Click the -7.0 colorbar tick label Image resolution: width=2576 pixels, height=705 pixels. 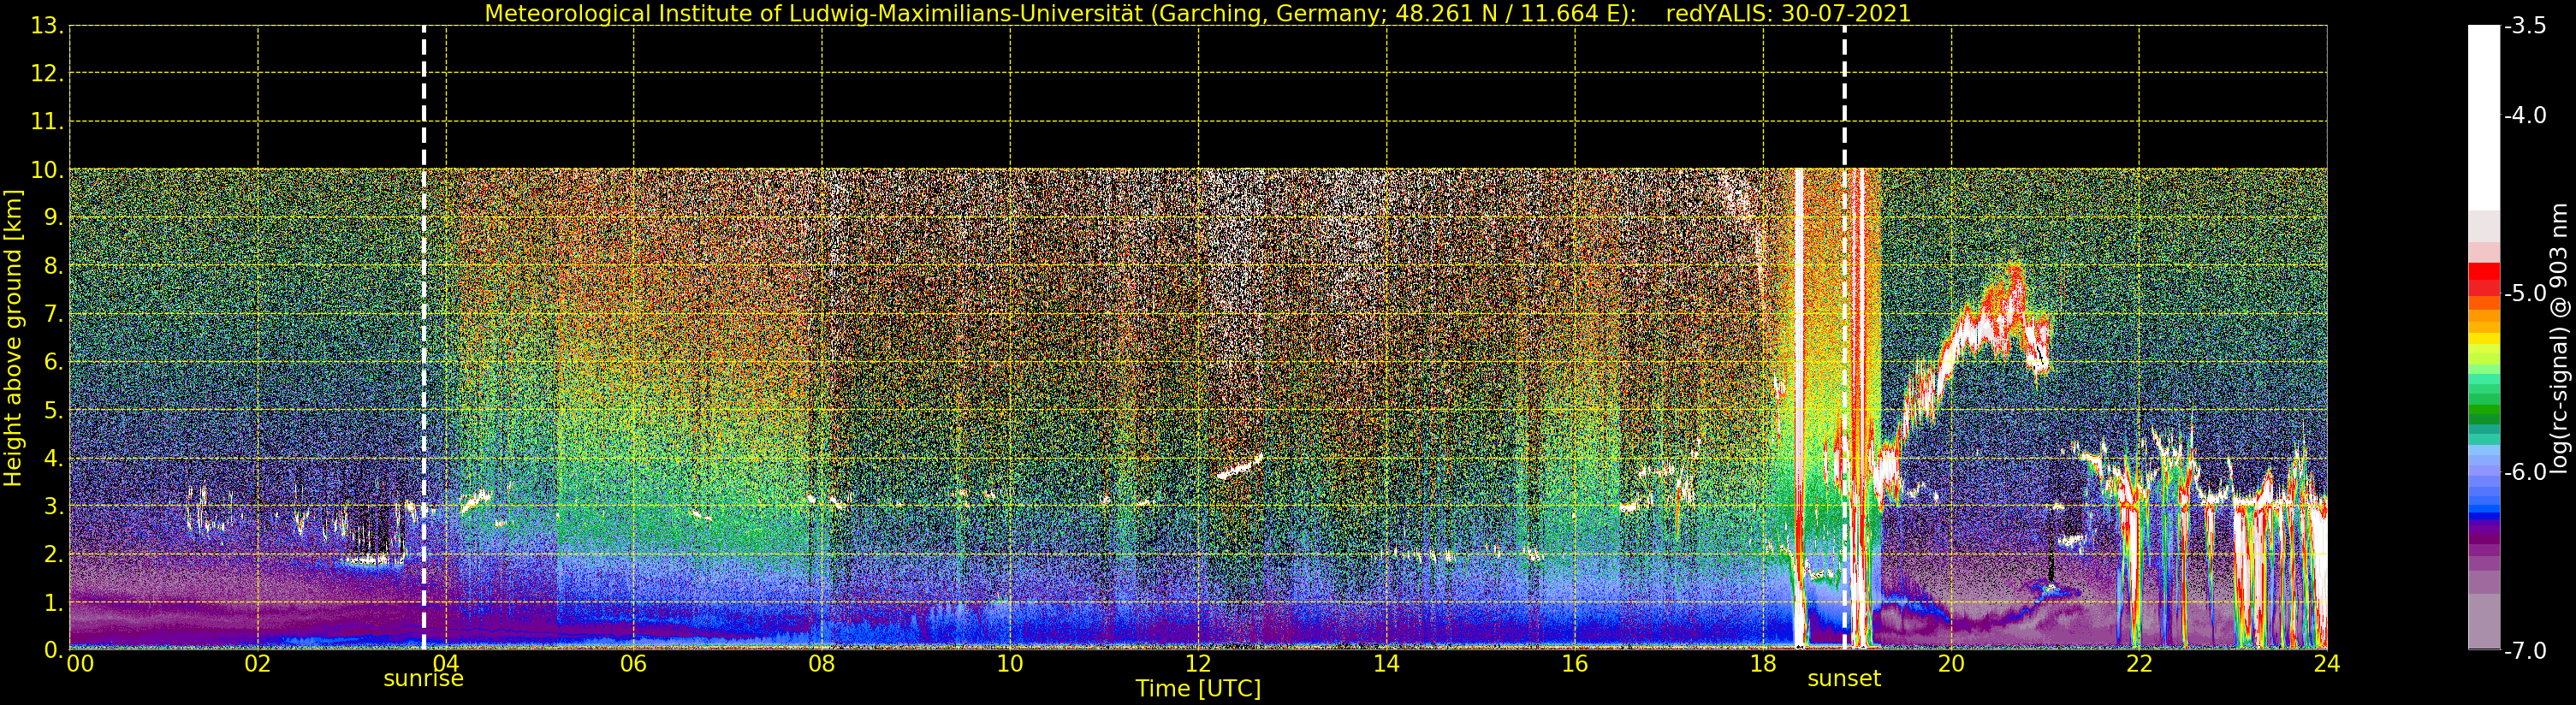pos(2525,651)
